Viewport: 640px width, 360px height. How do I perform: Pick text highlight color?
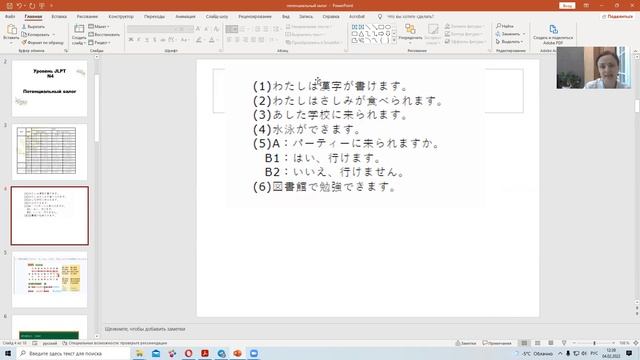tap(199, 40)
